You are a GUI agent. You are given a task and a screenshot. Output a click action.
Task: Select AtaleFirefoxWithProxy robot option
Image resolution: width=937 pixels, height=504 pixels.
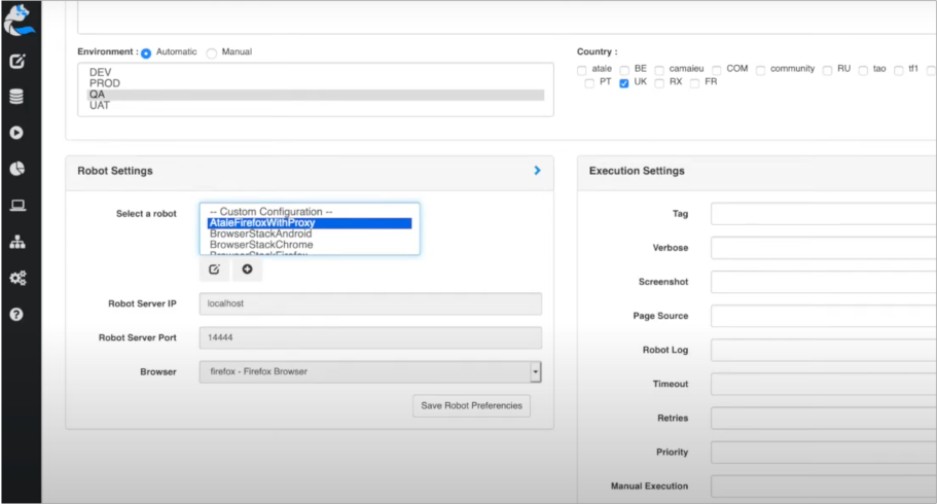tap(310, 223)
